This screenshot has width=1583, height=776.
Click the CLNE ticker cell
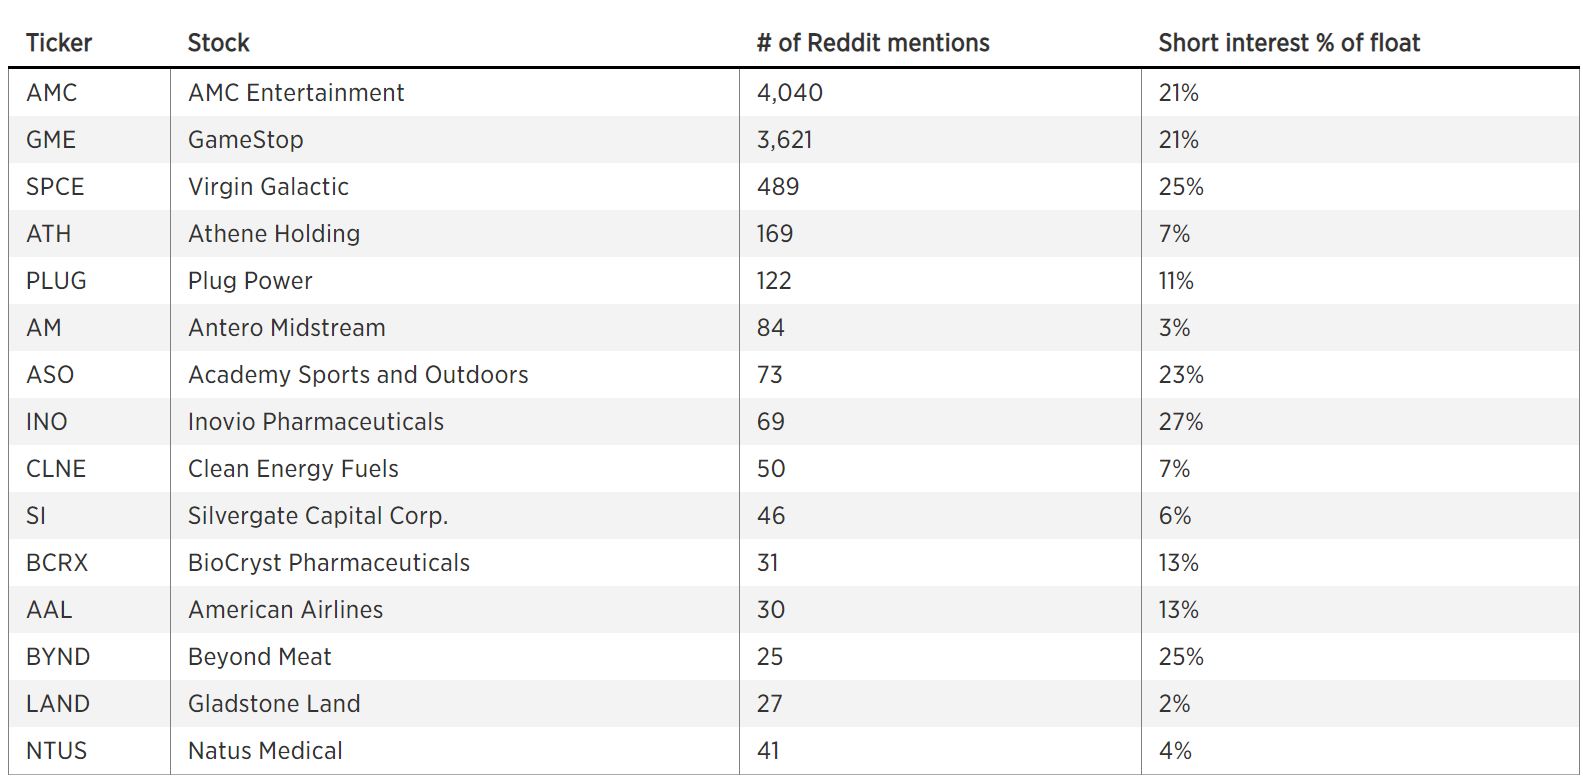tap(56, 469)
